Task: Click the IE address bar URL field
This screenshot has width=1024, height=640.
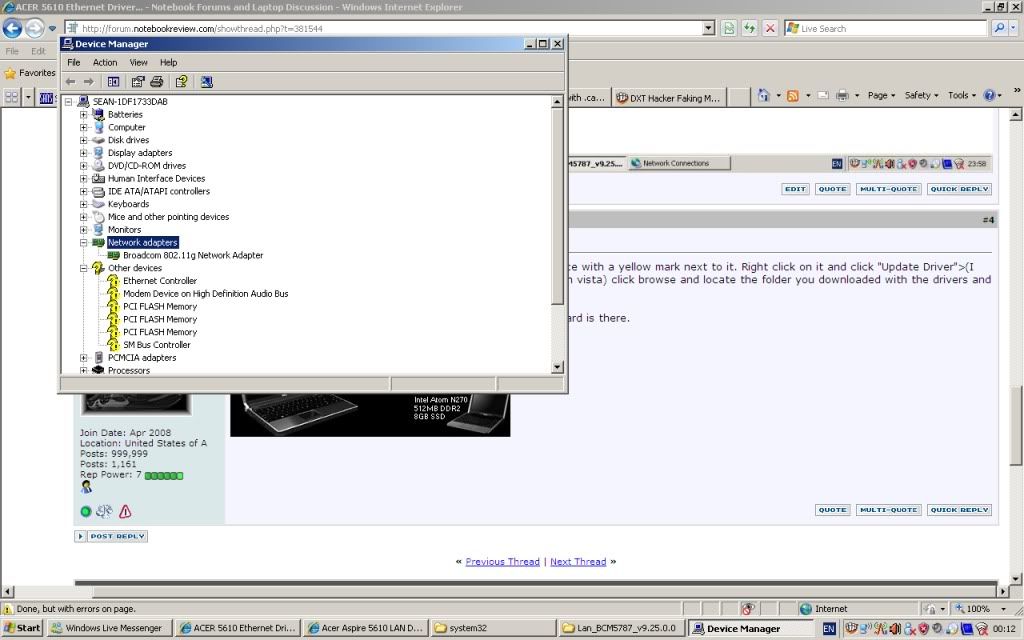Action: (x=382, y=29)
